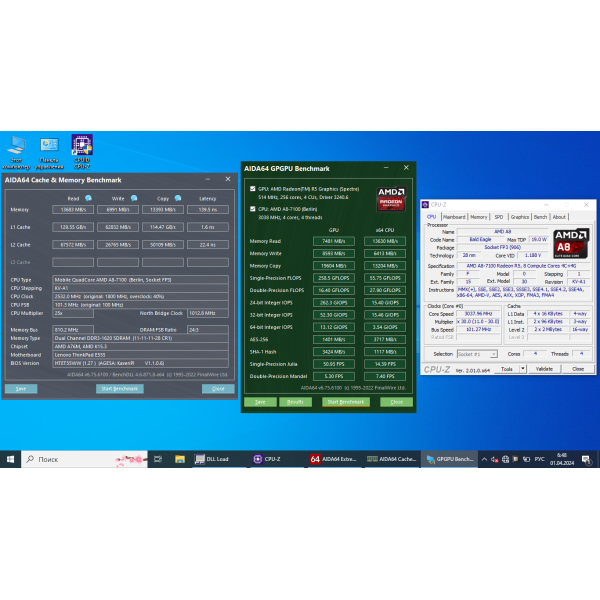Viewport: 600px width, 600px height.
Task: Click the GPU Single-Precision FLOPS 258.5 GFLOPS value
Action: [334, 278]
